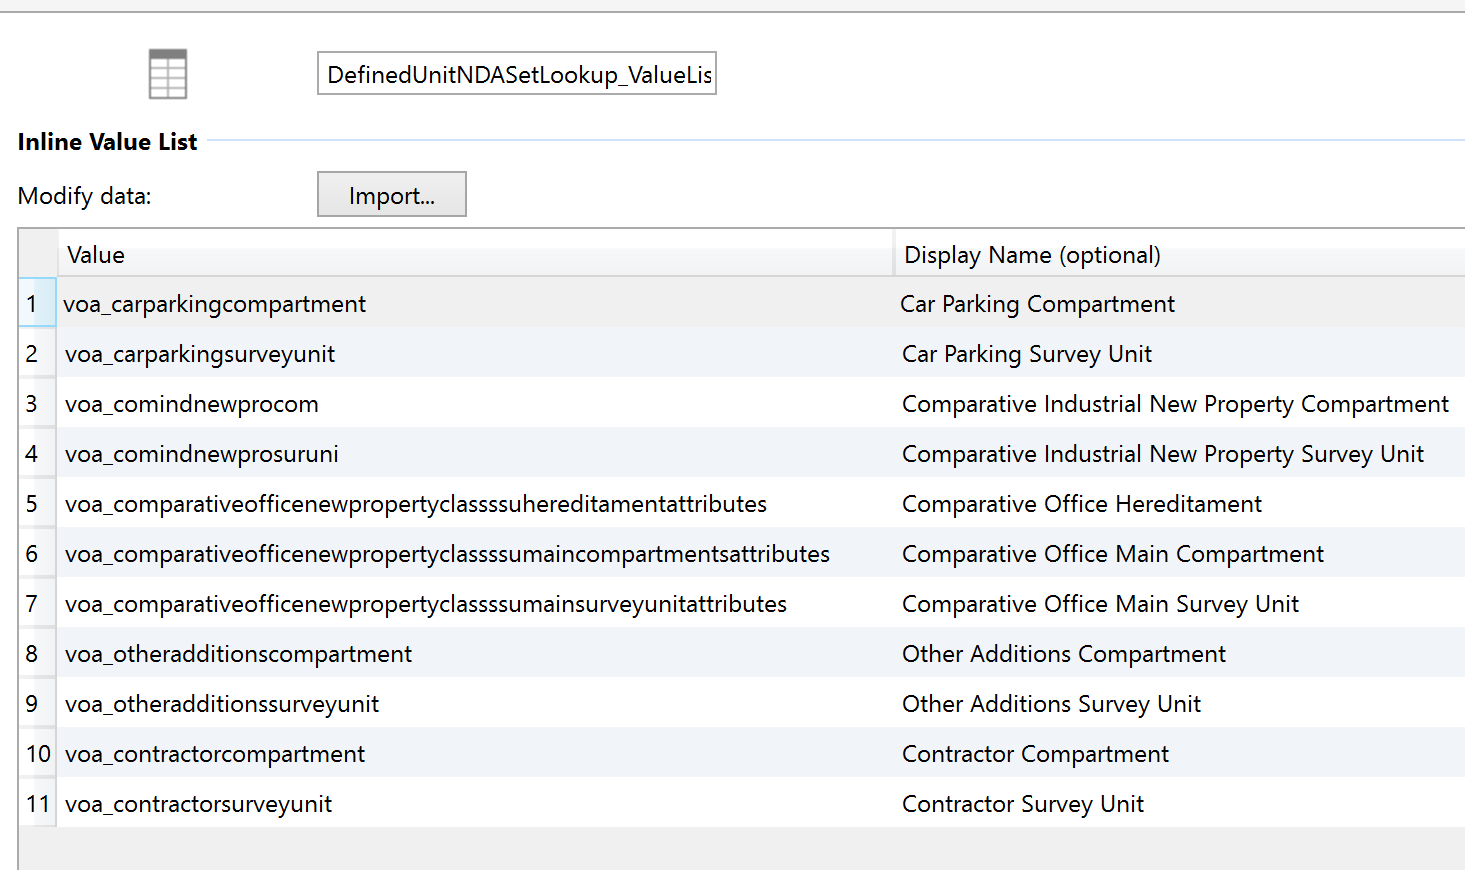Click the Display Name (optional) column header
Viewport: 1465px width, 870px height.
tap(1031, 255)
